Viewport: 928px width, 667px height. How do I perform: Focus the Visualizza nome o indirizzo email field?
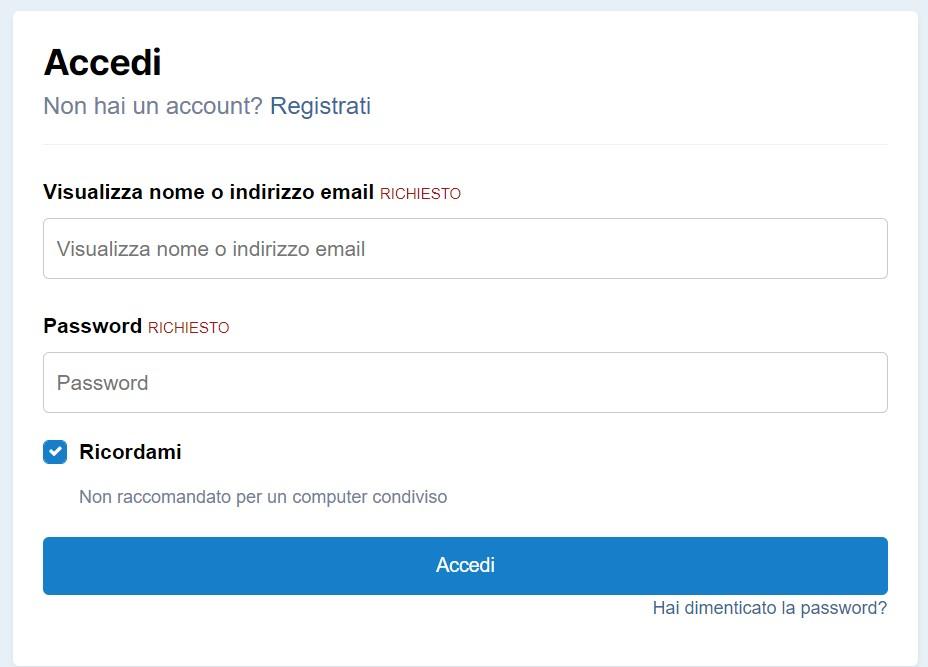465,249
